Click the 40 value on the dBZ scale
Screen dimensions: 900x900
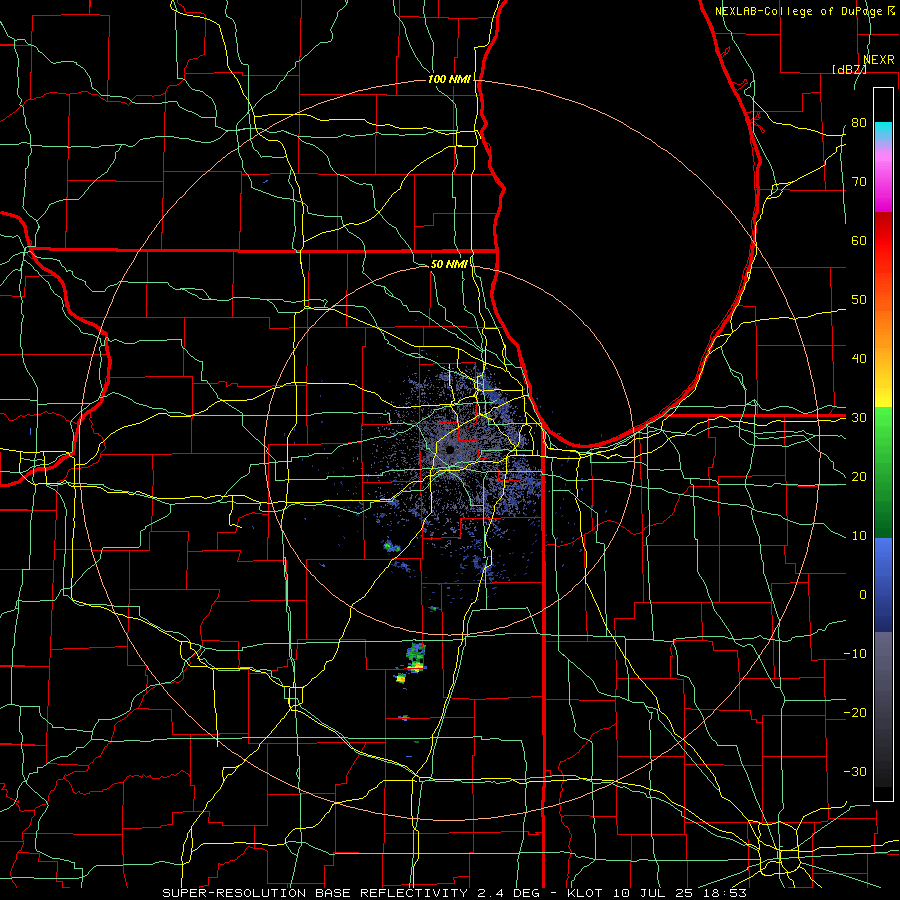point(859,359)
